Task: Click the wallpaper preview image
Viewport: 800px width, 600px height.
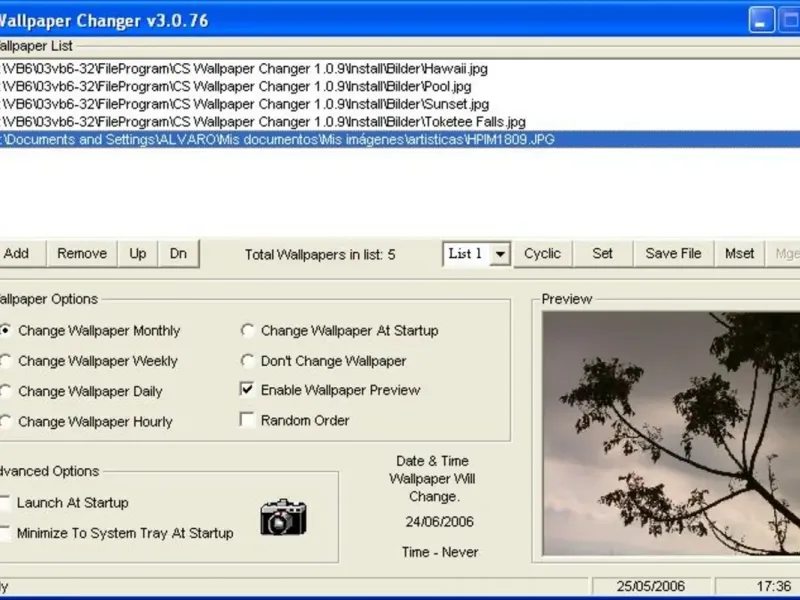Action: click(x=670, y=434)
